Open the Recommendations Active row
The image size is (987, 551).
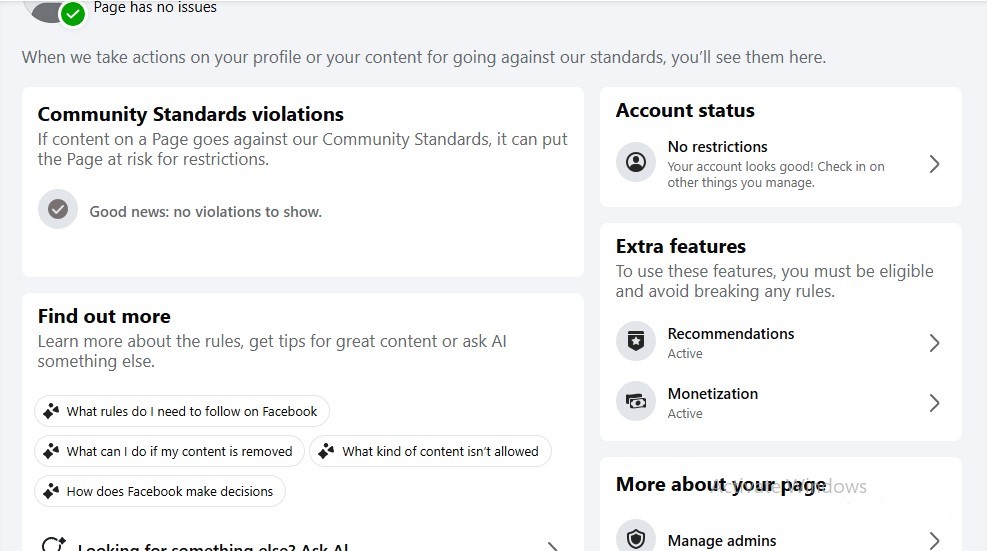pos(730,343)
